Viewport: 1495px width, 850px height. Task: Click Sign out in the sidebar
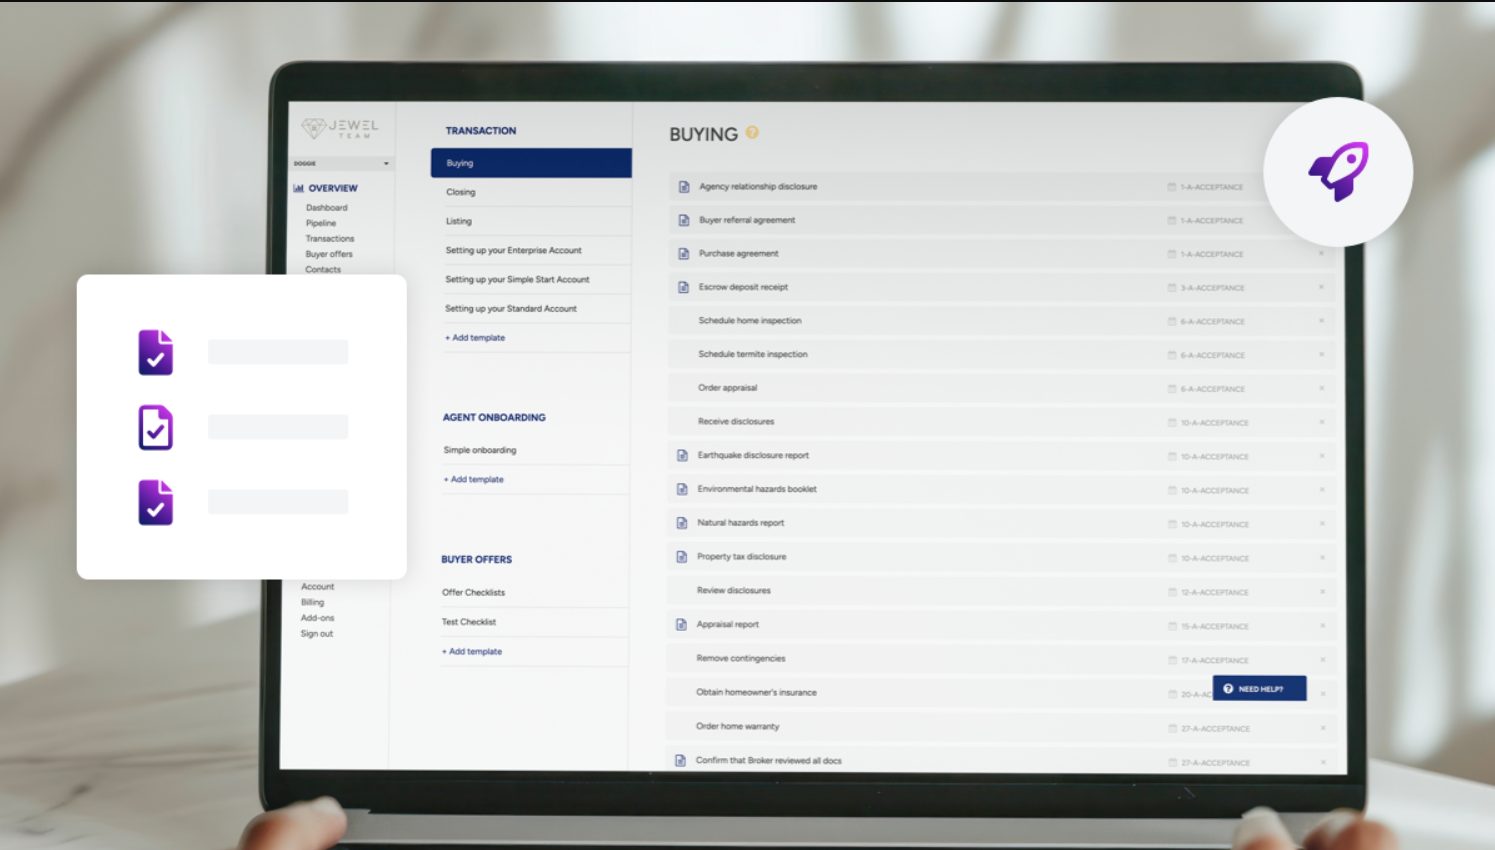pos(317,634)
